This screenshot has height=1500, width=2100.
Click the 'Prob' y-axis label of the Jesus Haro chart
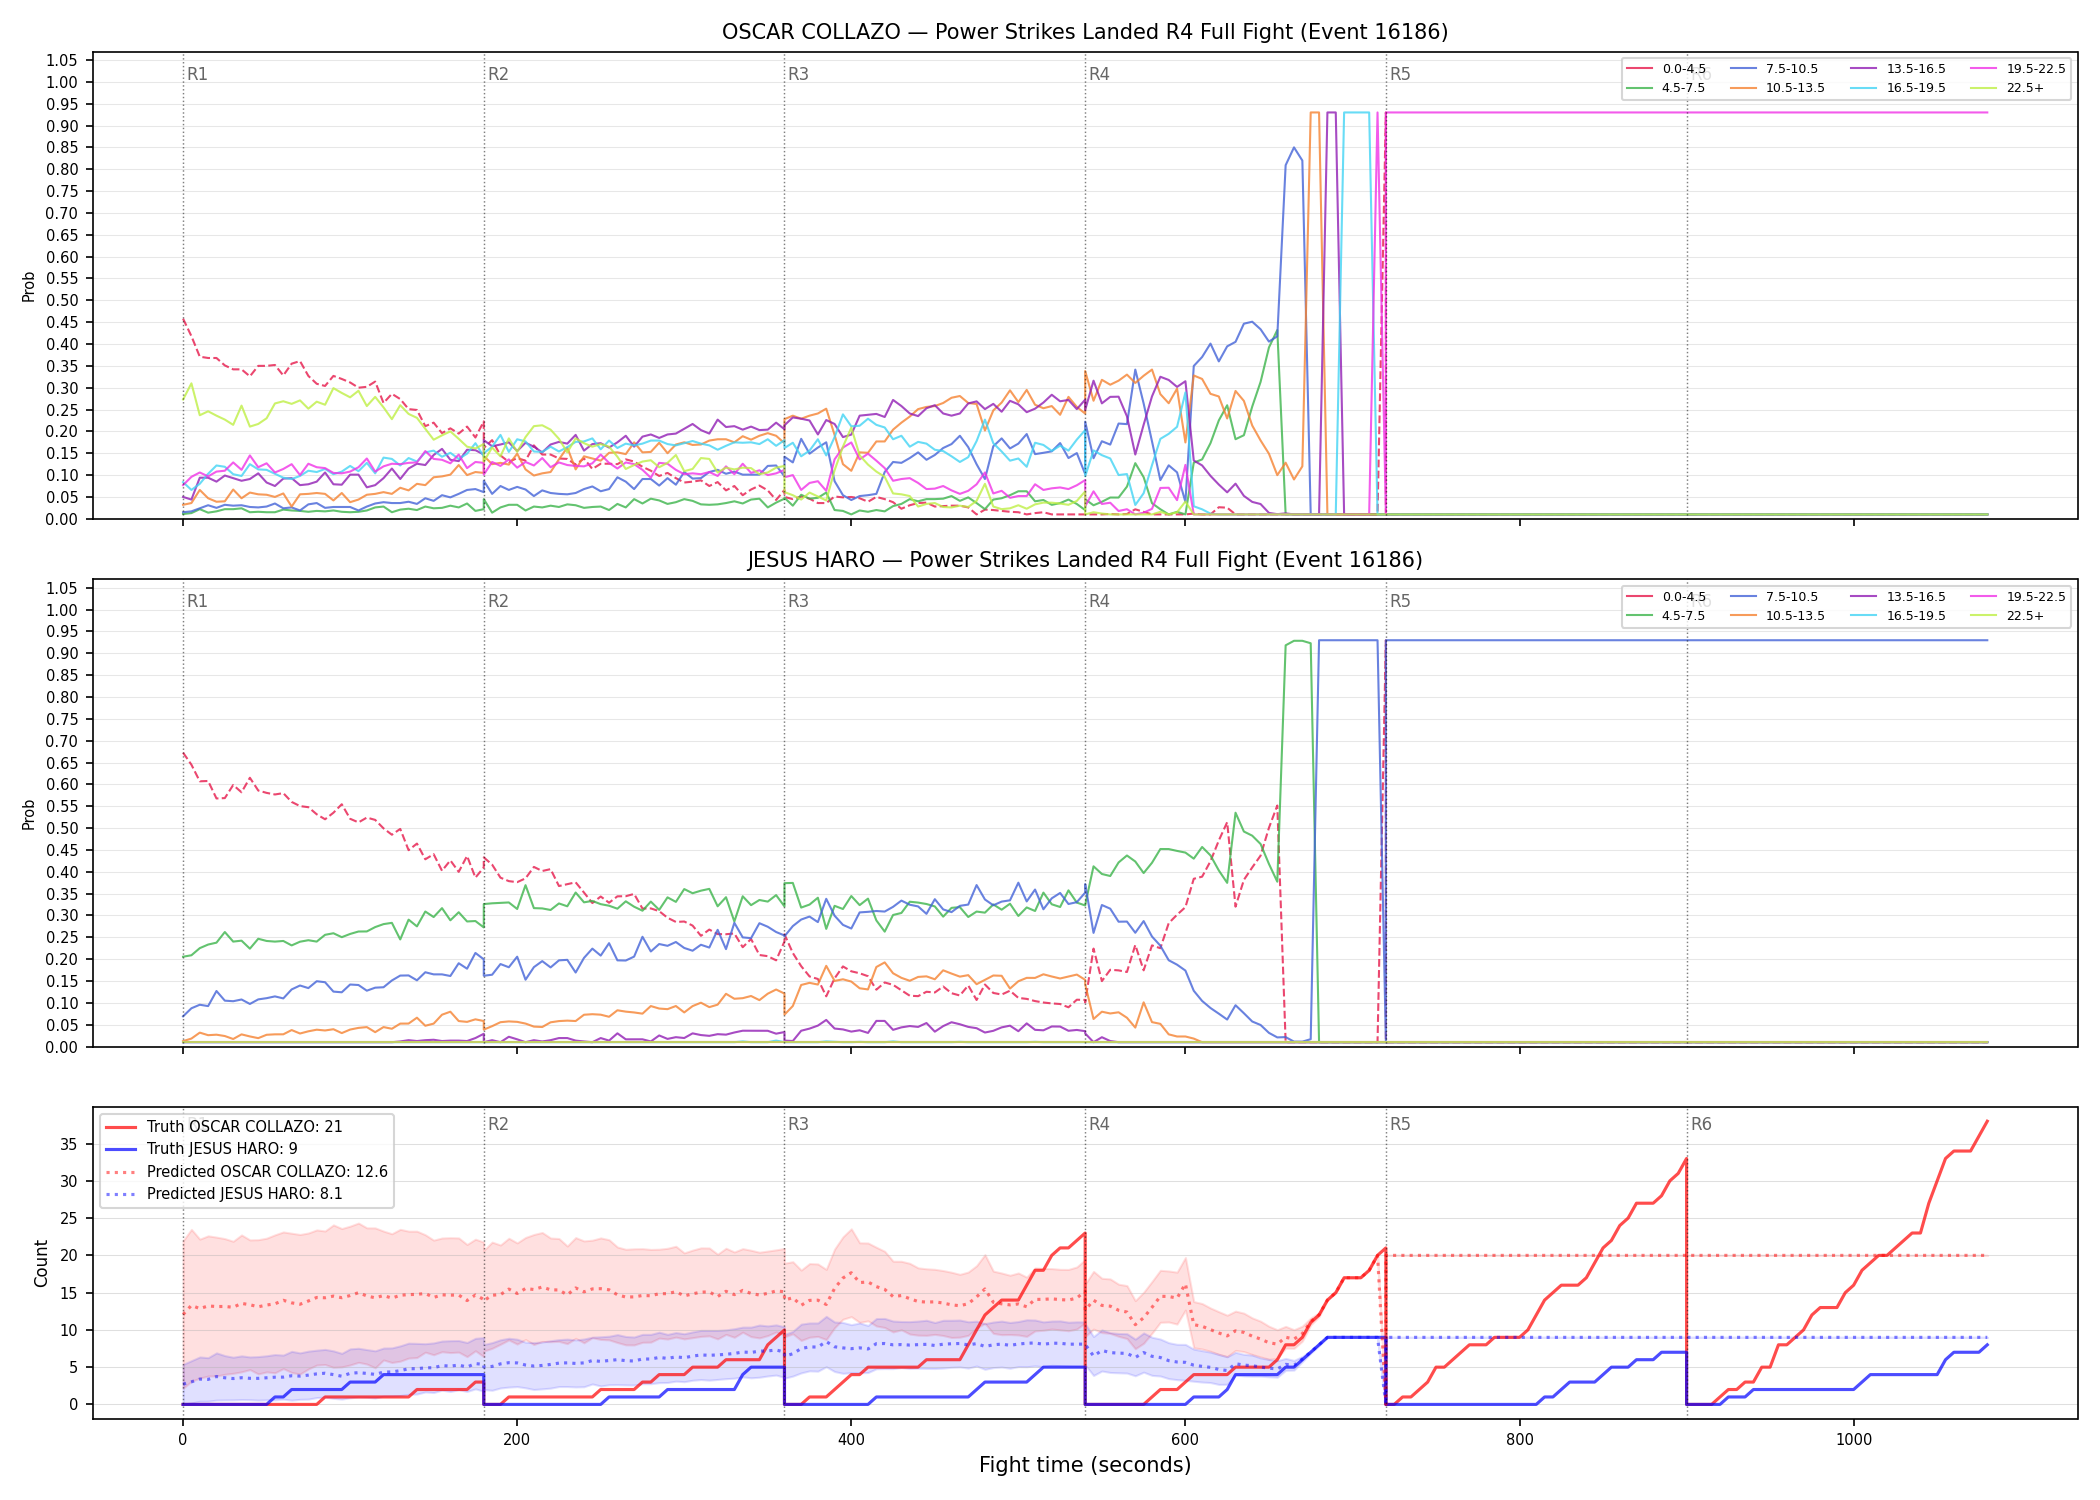pyautogui.click(x=29, y=814)
